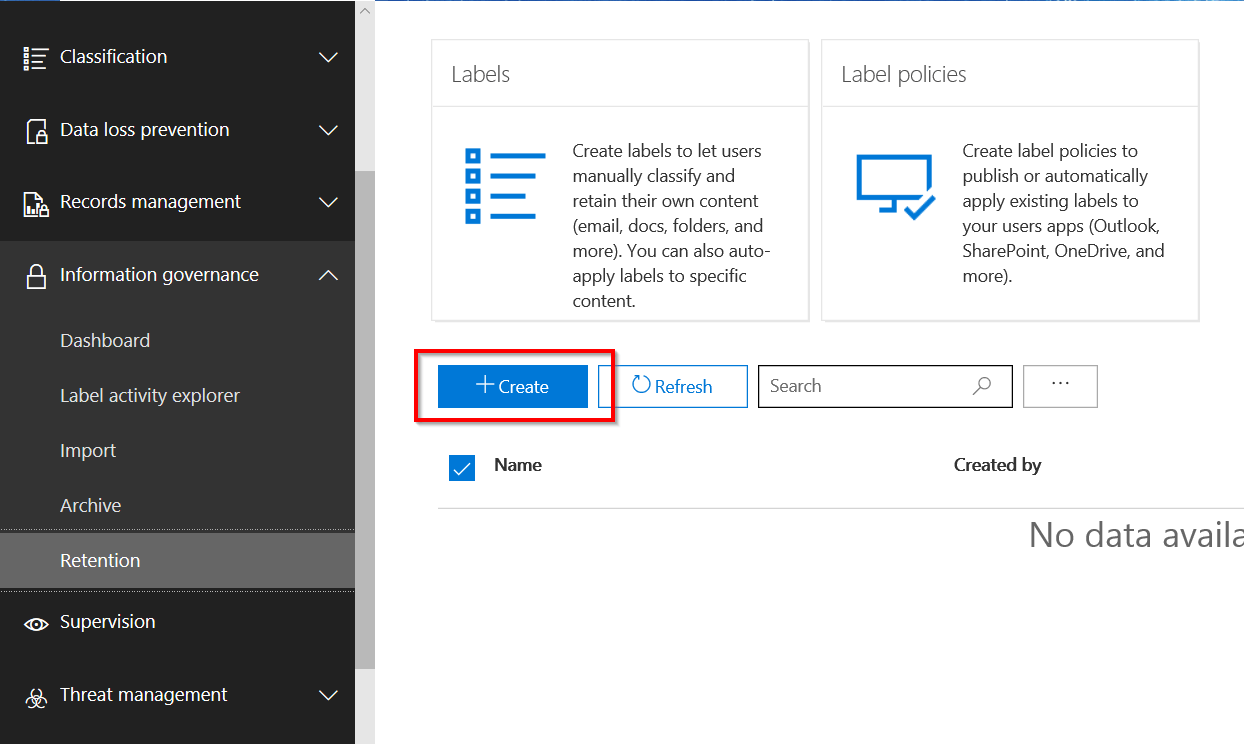Image resolution: width=1244 pixels, height=744 pixels.
Task: Navigate to the Archive section
Action: point(90,505)
